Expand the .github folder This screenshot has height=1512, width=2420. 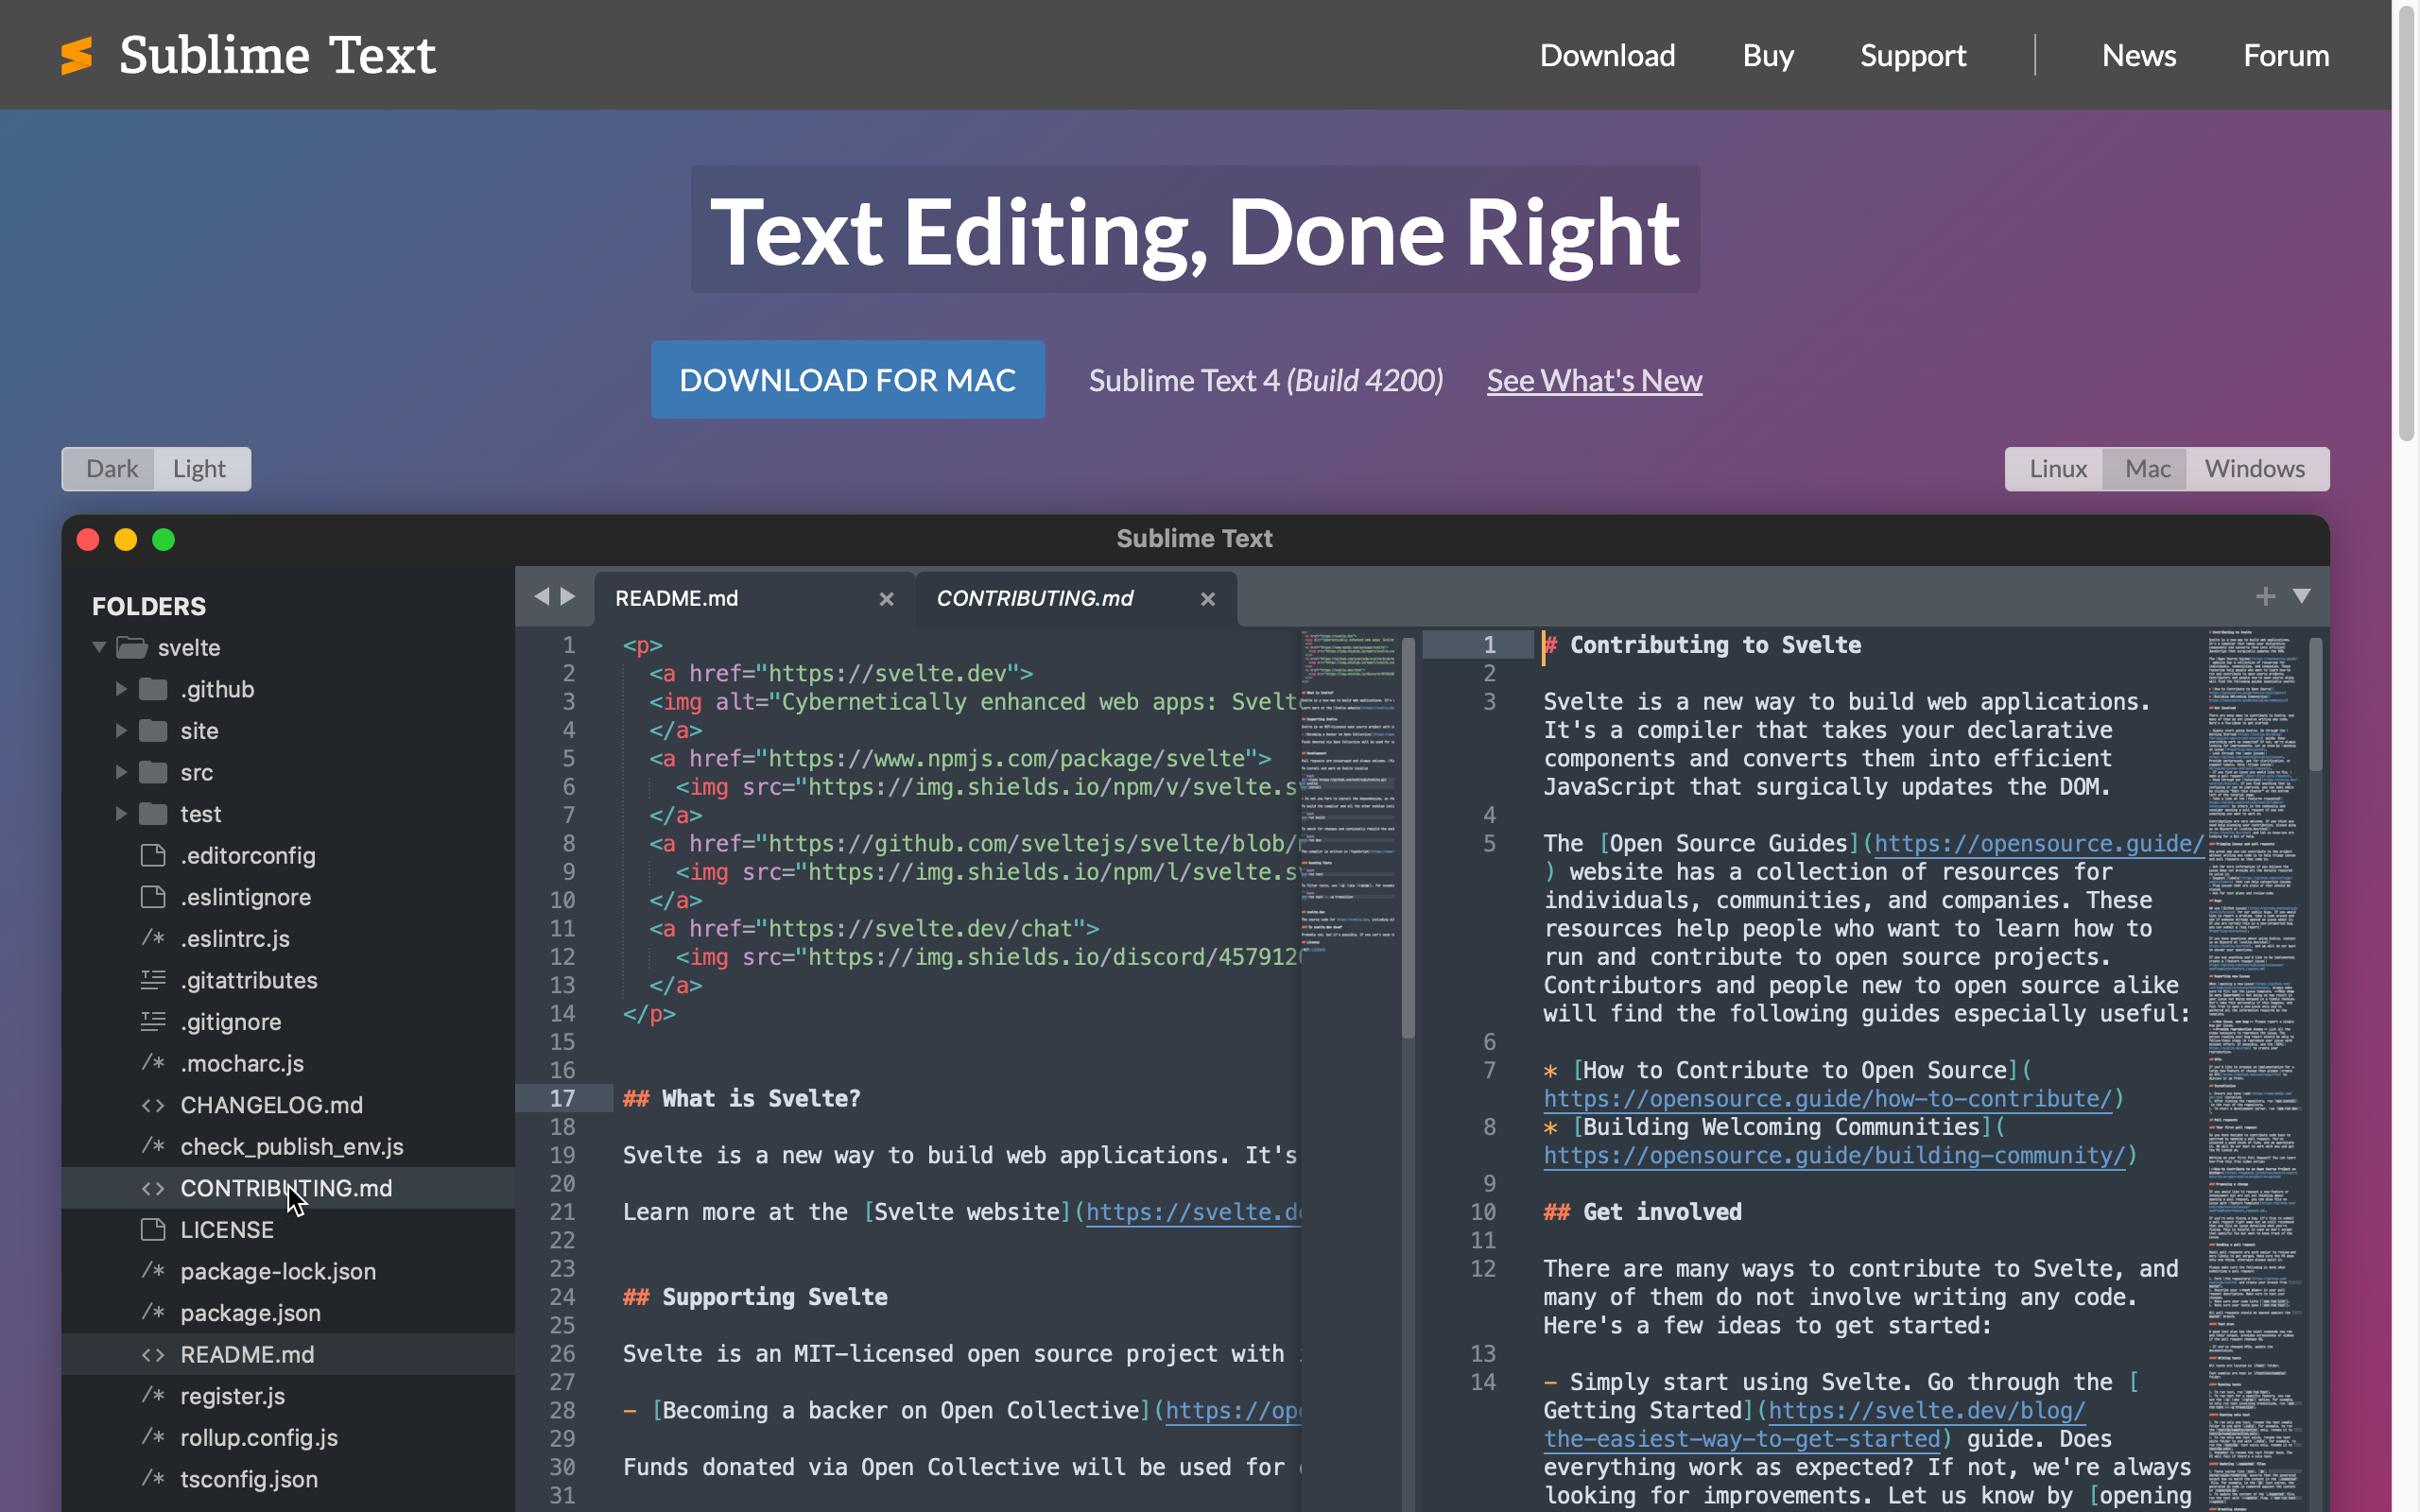tap(121, 689)
